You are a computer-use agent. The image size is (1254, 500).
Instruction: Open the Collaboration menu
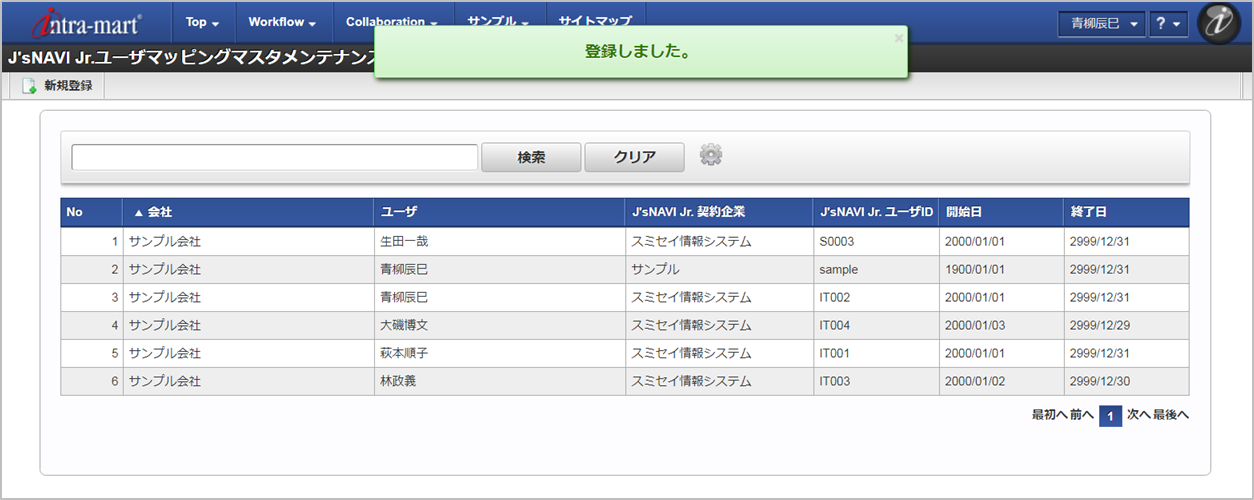tap(392, 22)
